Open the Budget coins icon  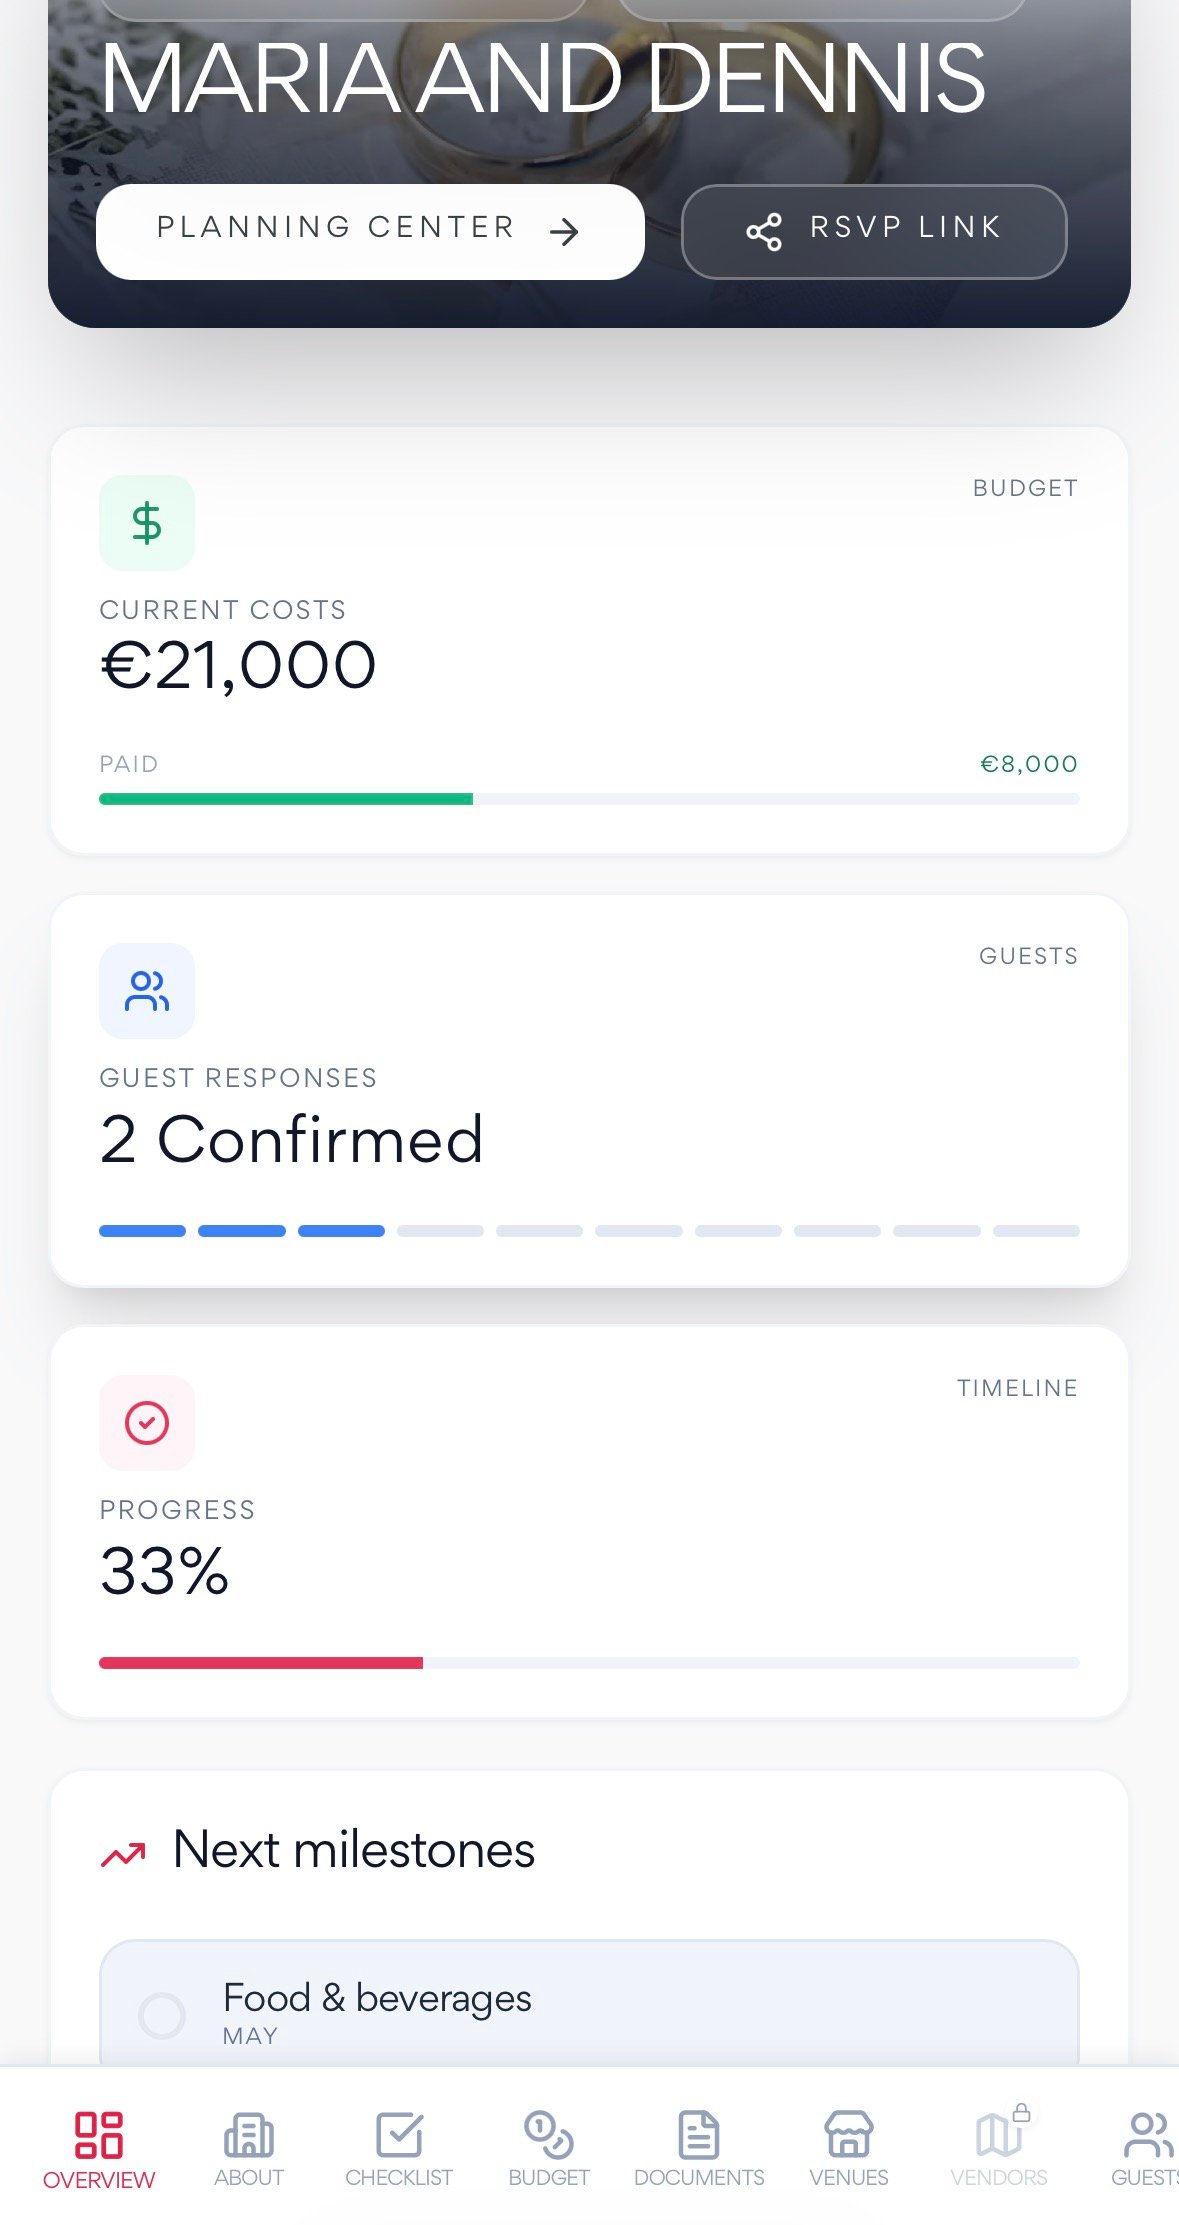549,2135
